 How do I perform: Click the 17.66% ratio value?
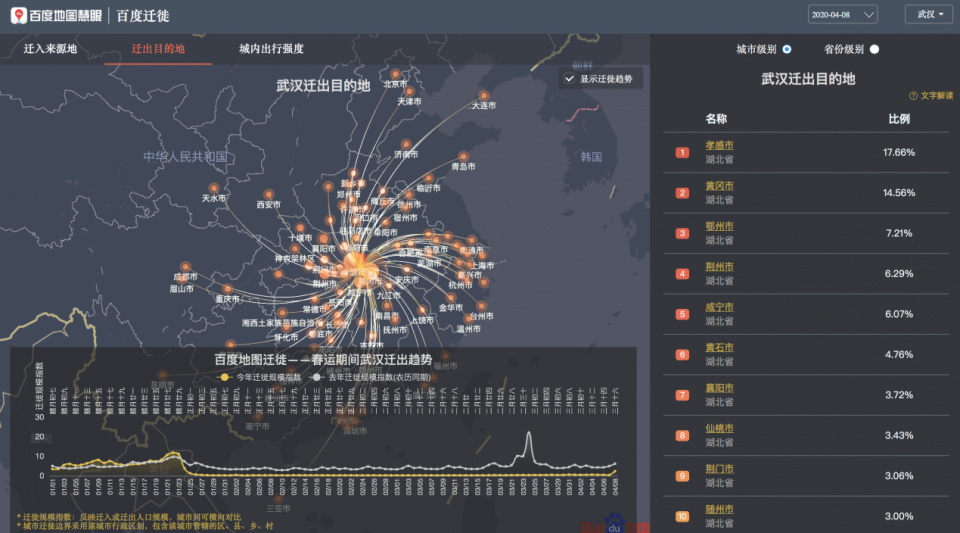tap(899, 152)
